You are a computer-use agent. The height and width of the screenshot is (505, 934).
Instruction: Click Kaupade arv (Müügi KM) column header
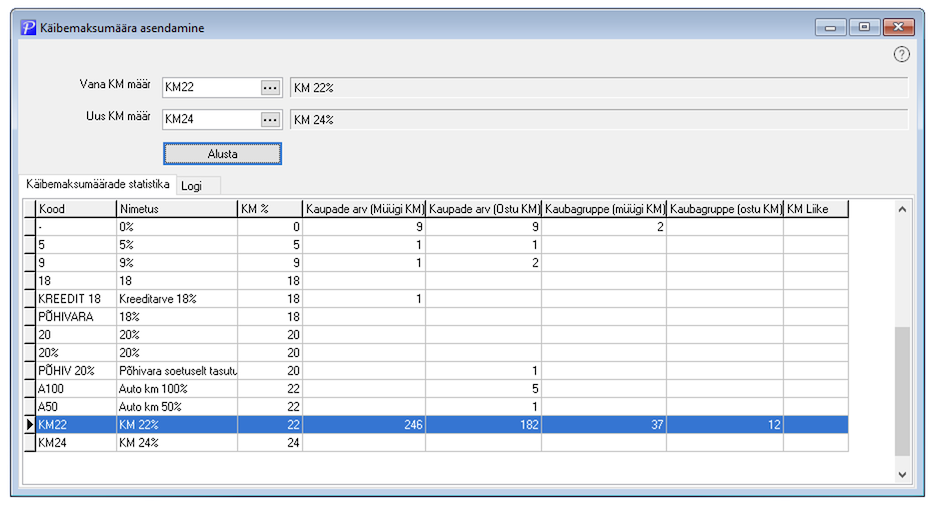pyautogui.click(x=364, y=209)
